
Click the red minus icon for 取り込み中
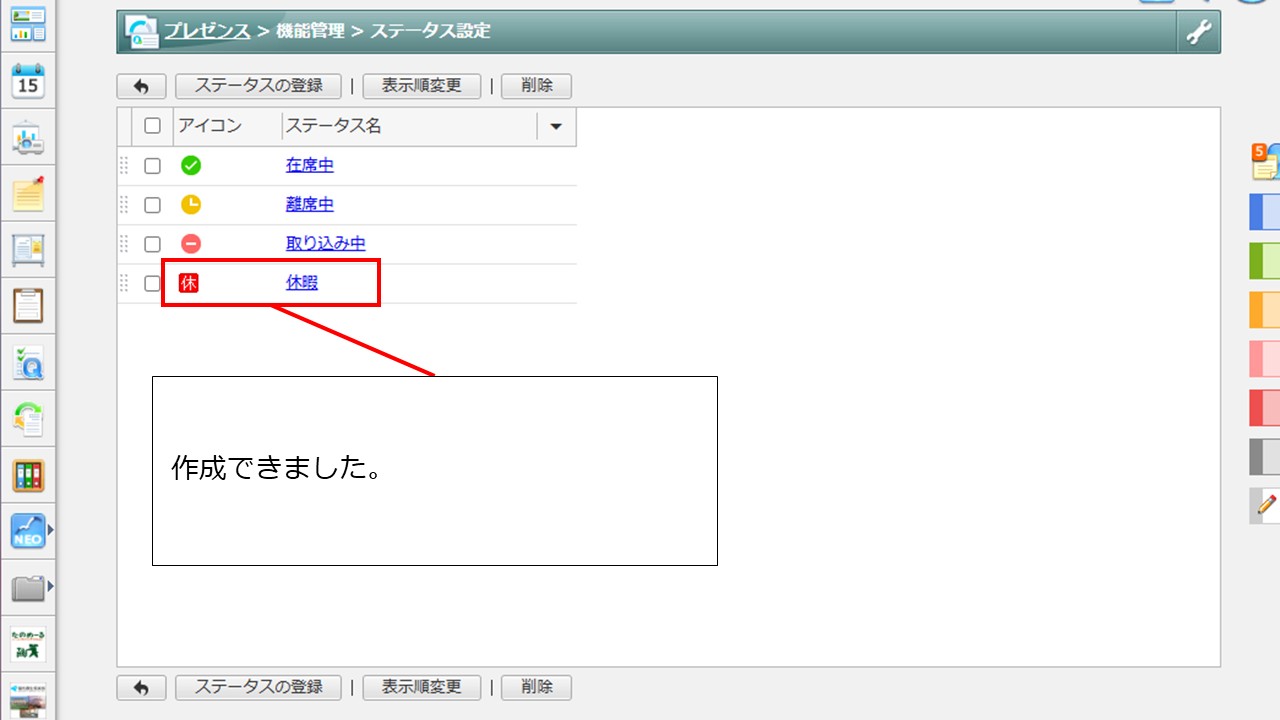point(191,243)
